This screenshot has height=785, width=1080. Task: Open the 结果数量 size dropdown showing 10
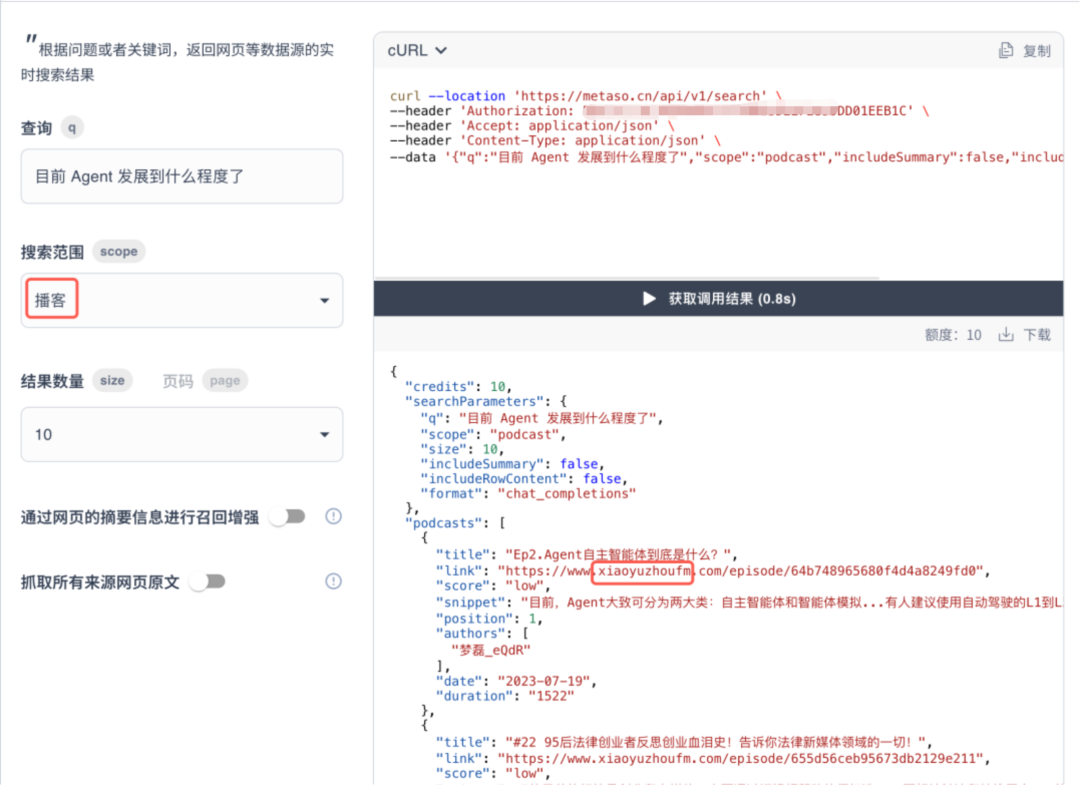182,435
